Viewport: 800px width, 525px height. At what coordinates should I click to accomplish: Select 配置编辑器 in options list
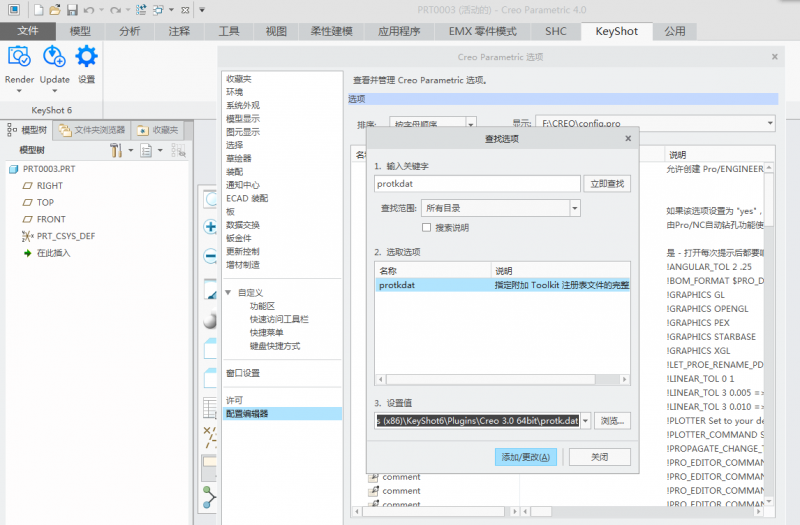point(283,414)
